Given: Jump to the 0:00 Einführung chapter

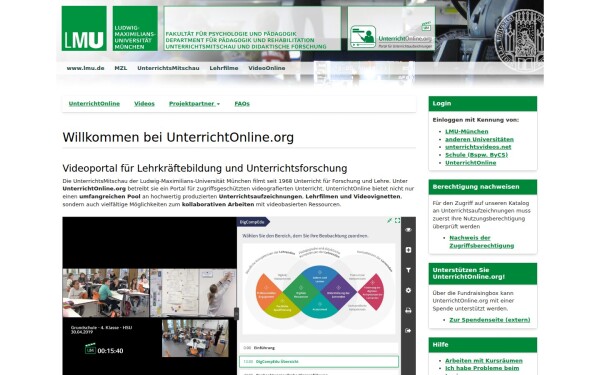Looking at the screenshot, I should [319, 348].
